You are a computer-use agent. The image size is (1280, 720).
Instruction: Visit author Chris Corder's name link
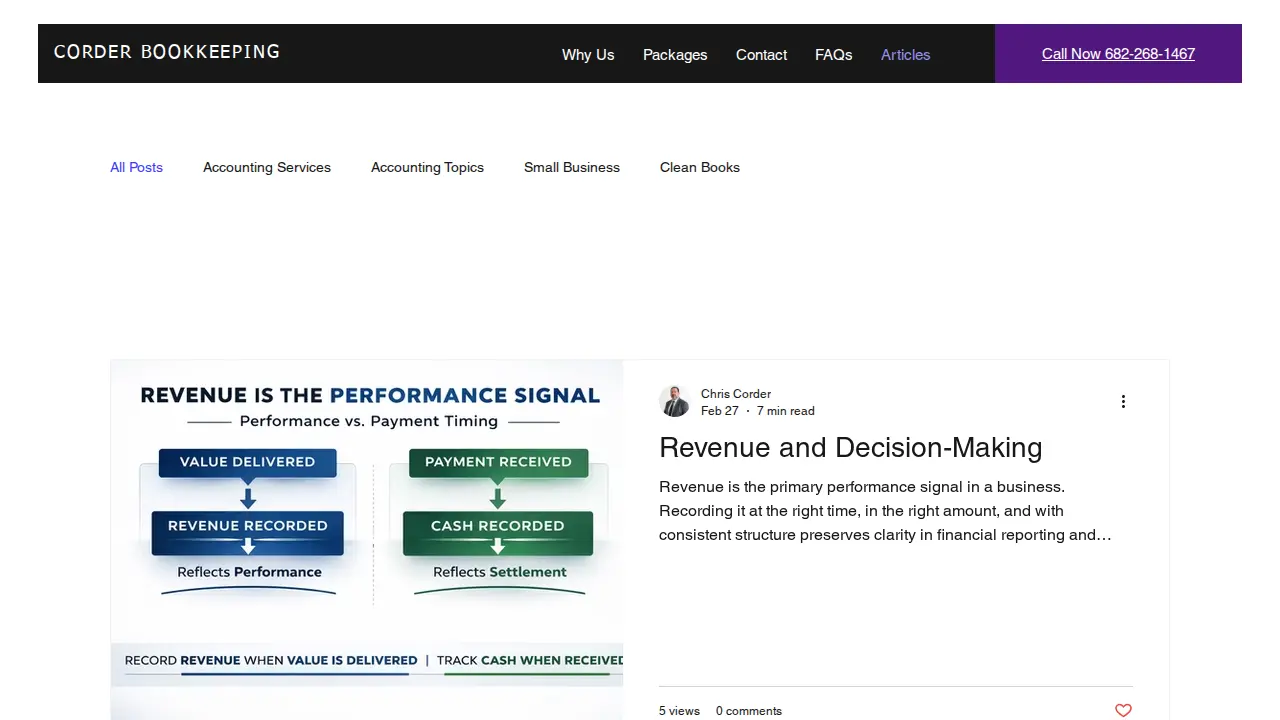(x=736, y=394)
